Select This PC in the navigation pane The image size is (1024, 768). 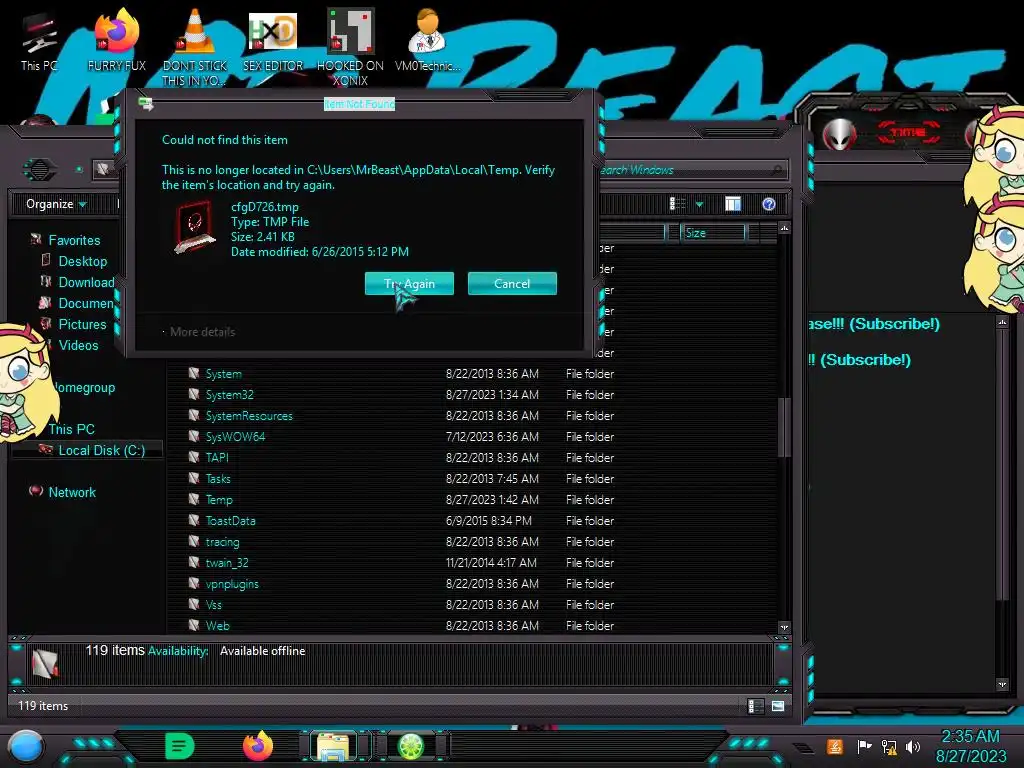coord(71,429)
